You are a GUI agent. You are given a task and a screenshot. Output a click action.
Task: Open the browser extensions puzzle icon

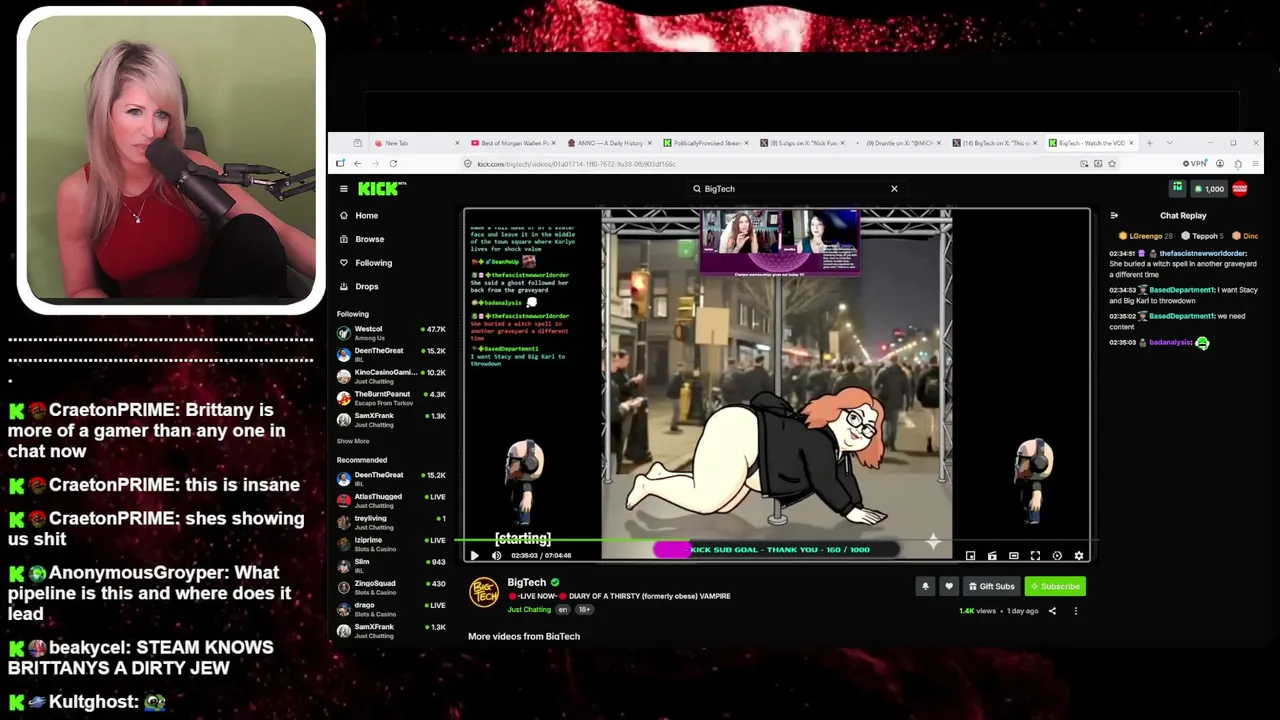tap(1238, 164)
